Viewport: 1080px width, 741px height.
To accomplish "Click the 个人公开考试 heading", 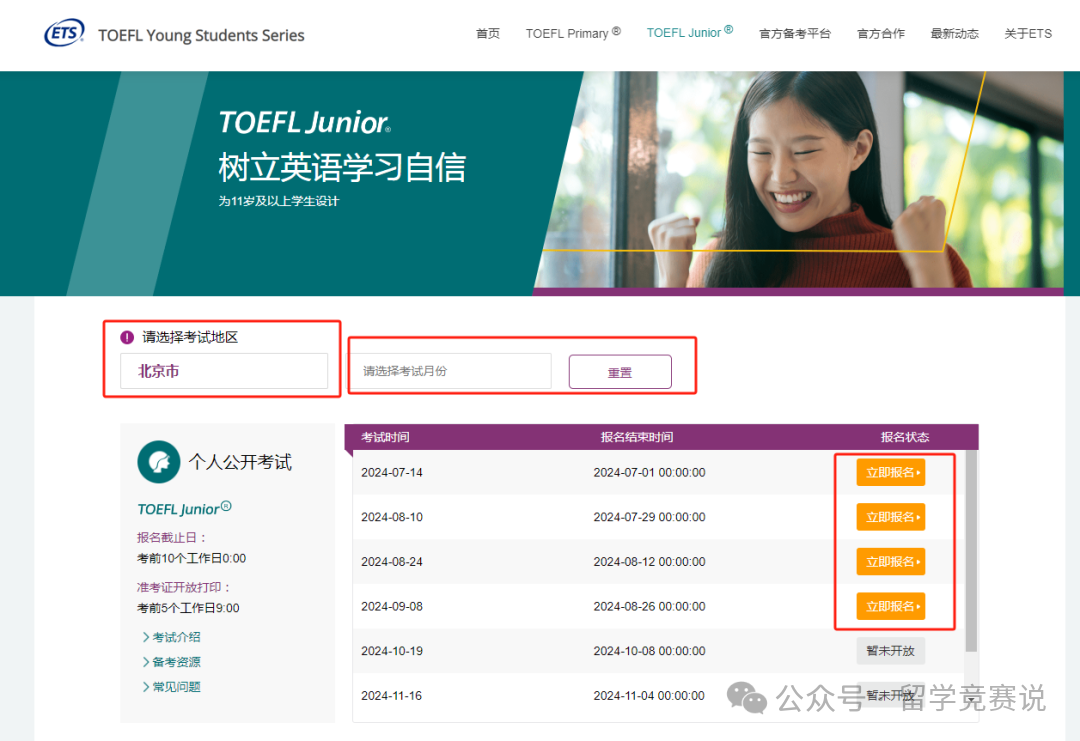I will (240, 461).
